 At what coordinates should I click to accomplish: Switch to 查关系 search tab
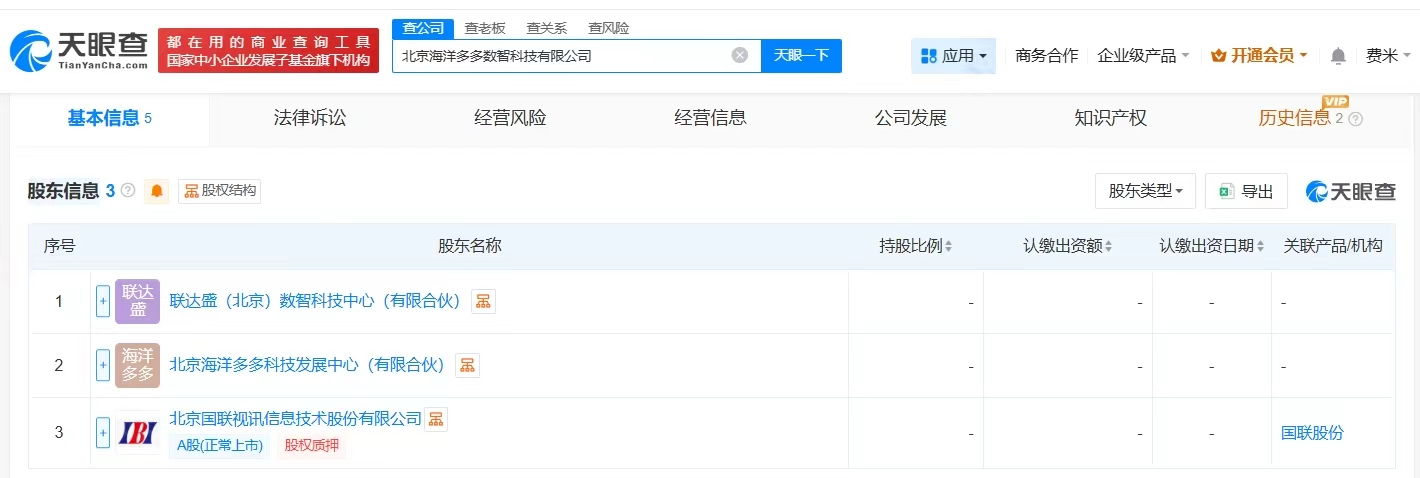546,28
